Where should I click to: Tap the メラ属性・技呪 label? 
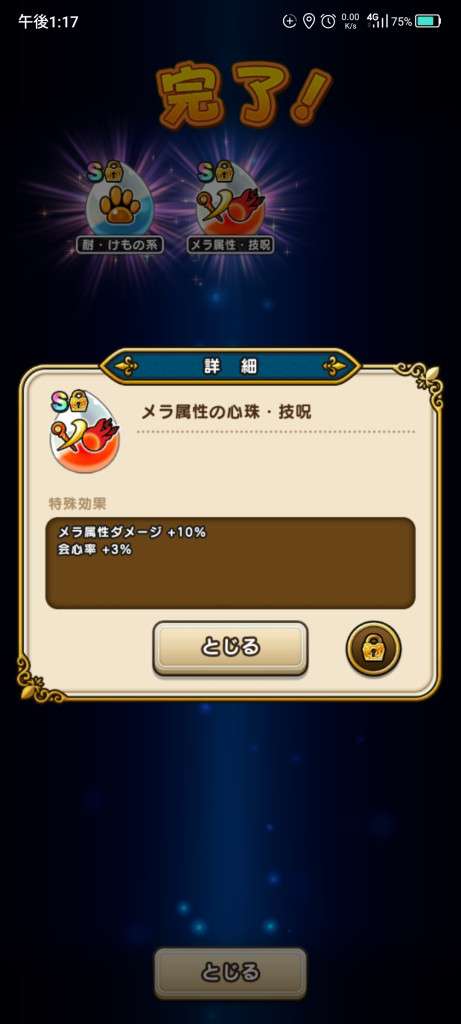230,245
